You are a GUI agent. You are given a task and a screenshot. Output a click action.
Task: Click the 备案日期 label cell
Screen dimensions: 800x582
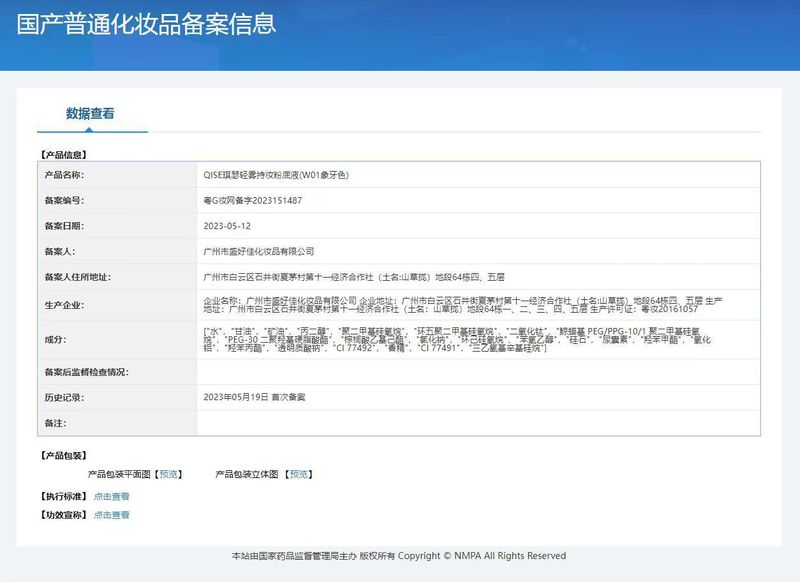click(117, 226)
